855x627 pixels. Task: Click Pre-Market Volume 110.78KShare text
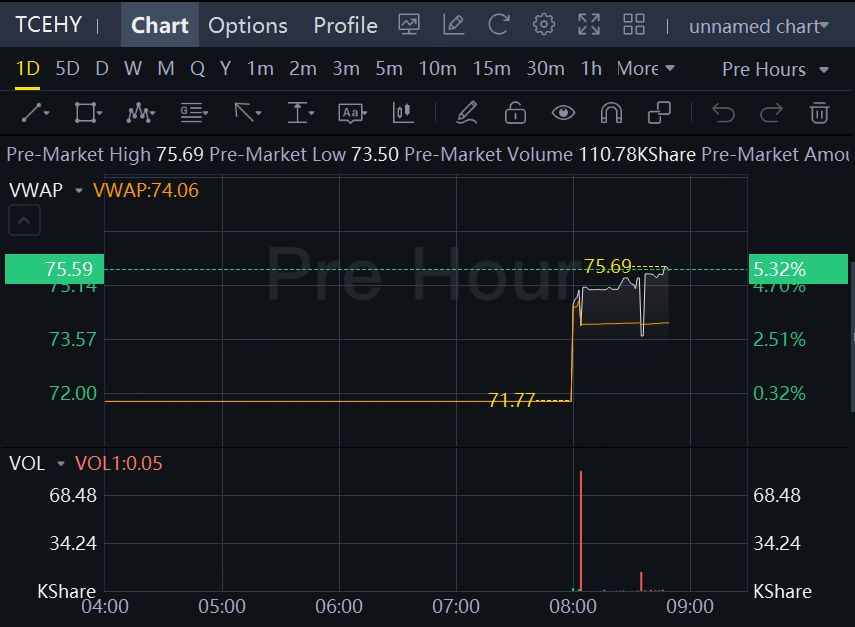coord(550,155)
